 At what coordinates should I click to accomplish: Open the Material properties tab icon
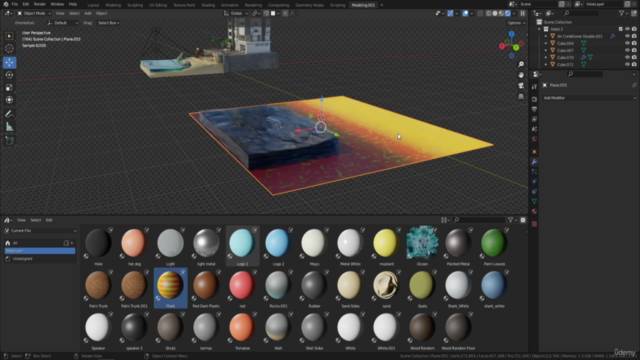[x=534, y=211]
